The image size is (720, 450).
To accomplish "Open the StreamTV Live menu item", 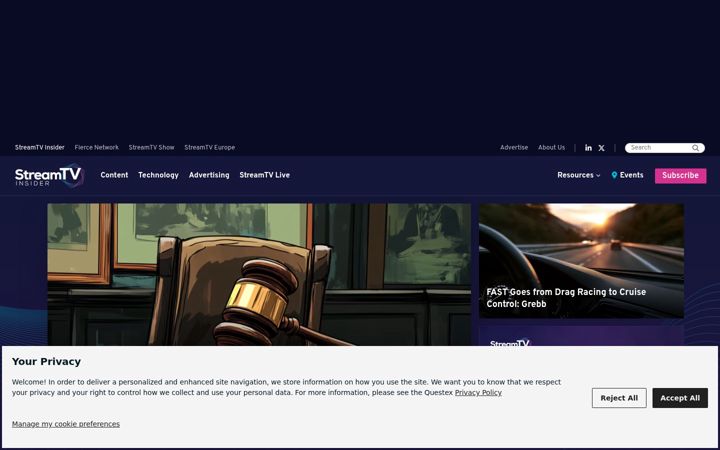I will [x=264, y=175].
